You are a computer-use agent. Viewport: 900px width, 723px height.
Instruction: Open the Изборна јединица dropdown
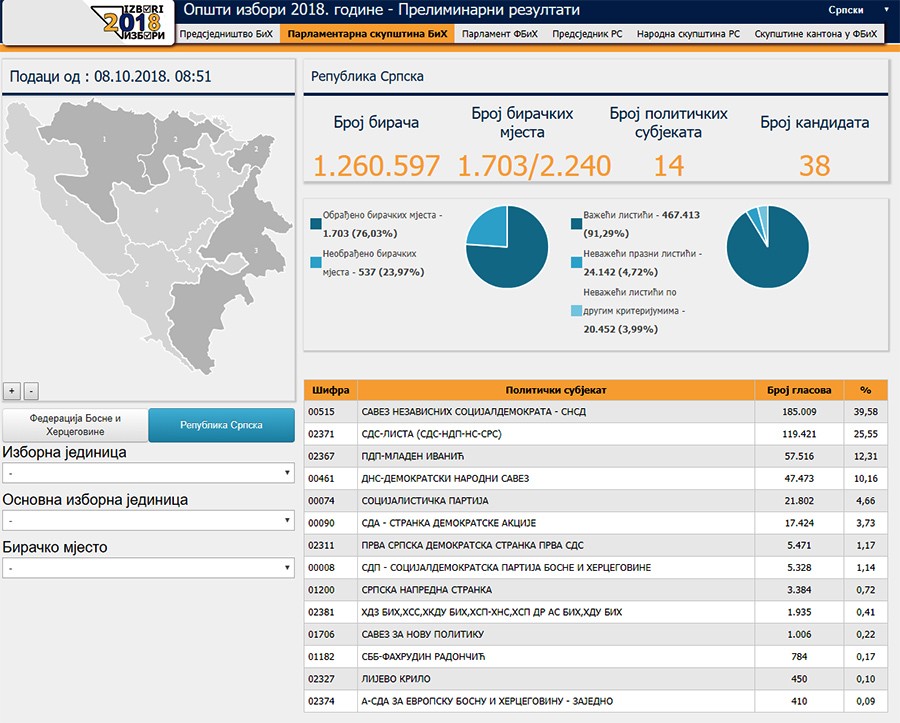tap(149, 473)
